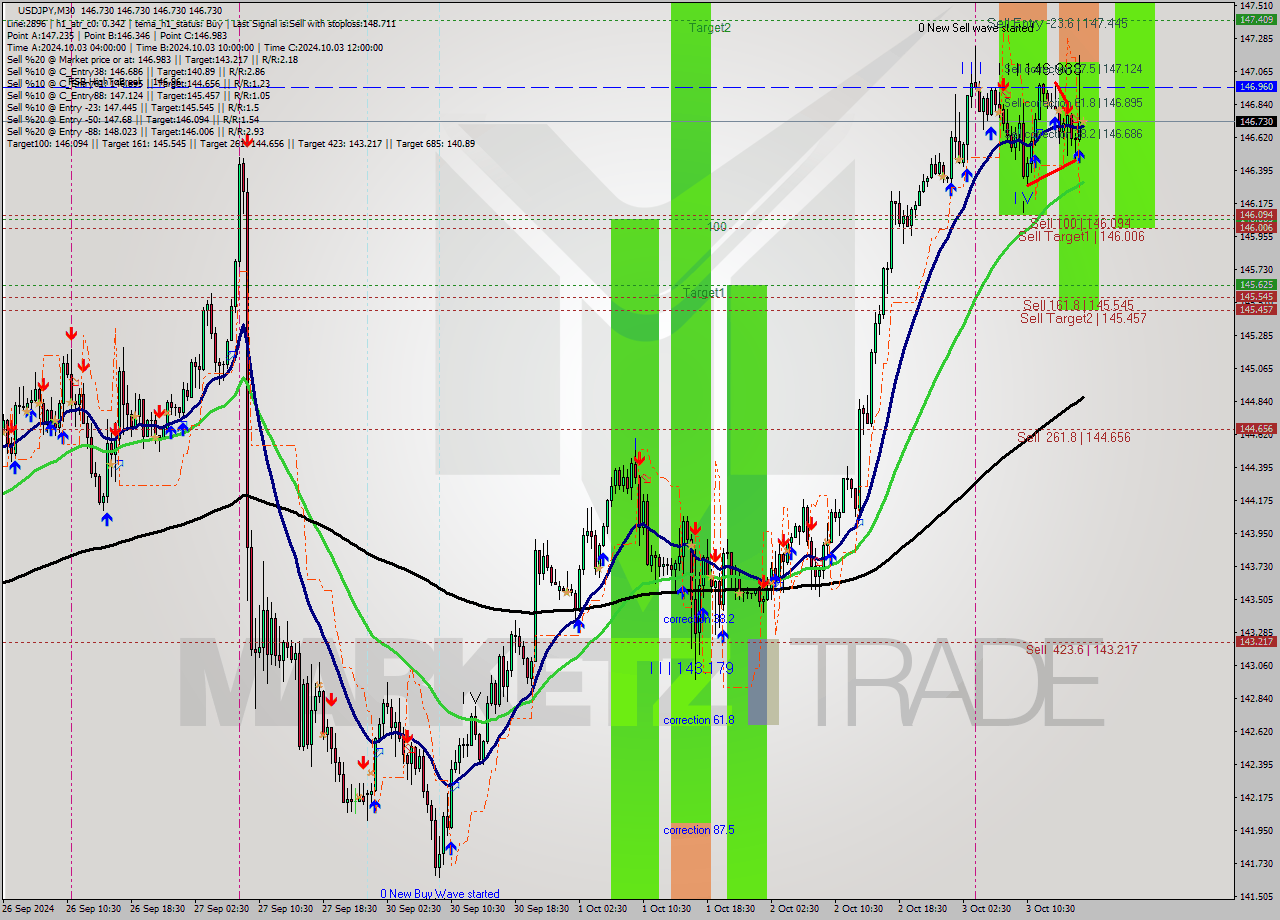Click 'Target100: 146.094' text in the bottom info line
This screenshot has height=920, width=1280.
click(x=48, y=144)
